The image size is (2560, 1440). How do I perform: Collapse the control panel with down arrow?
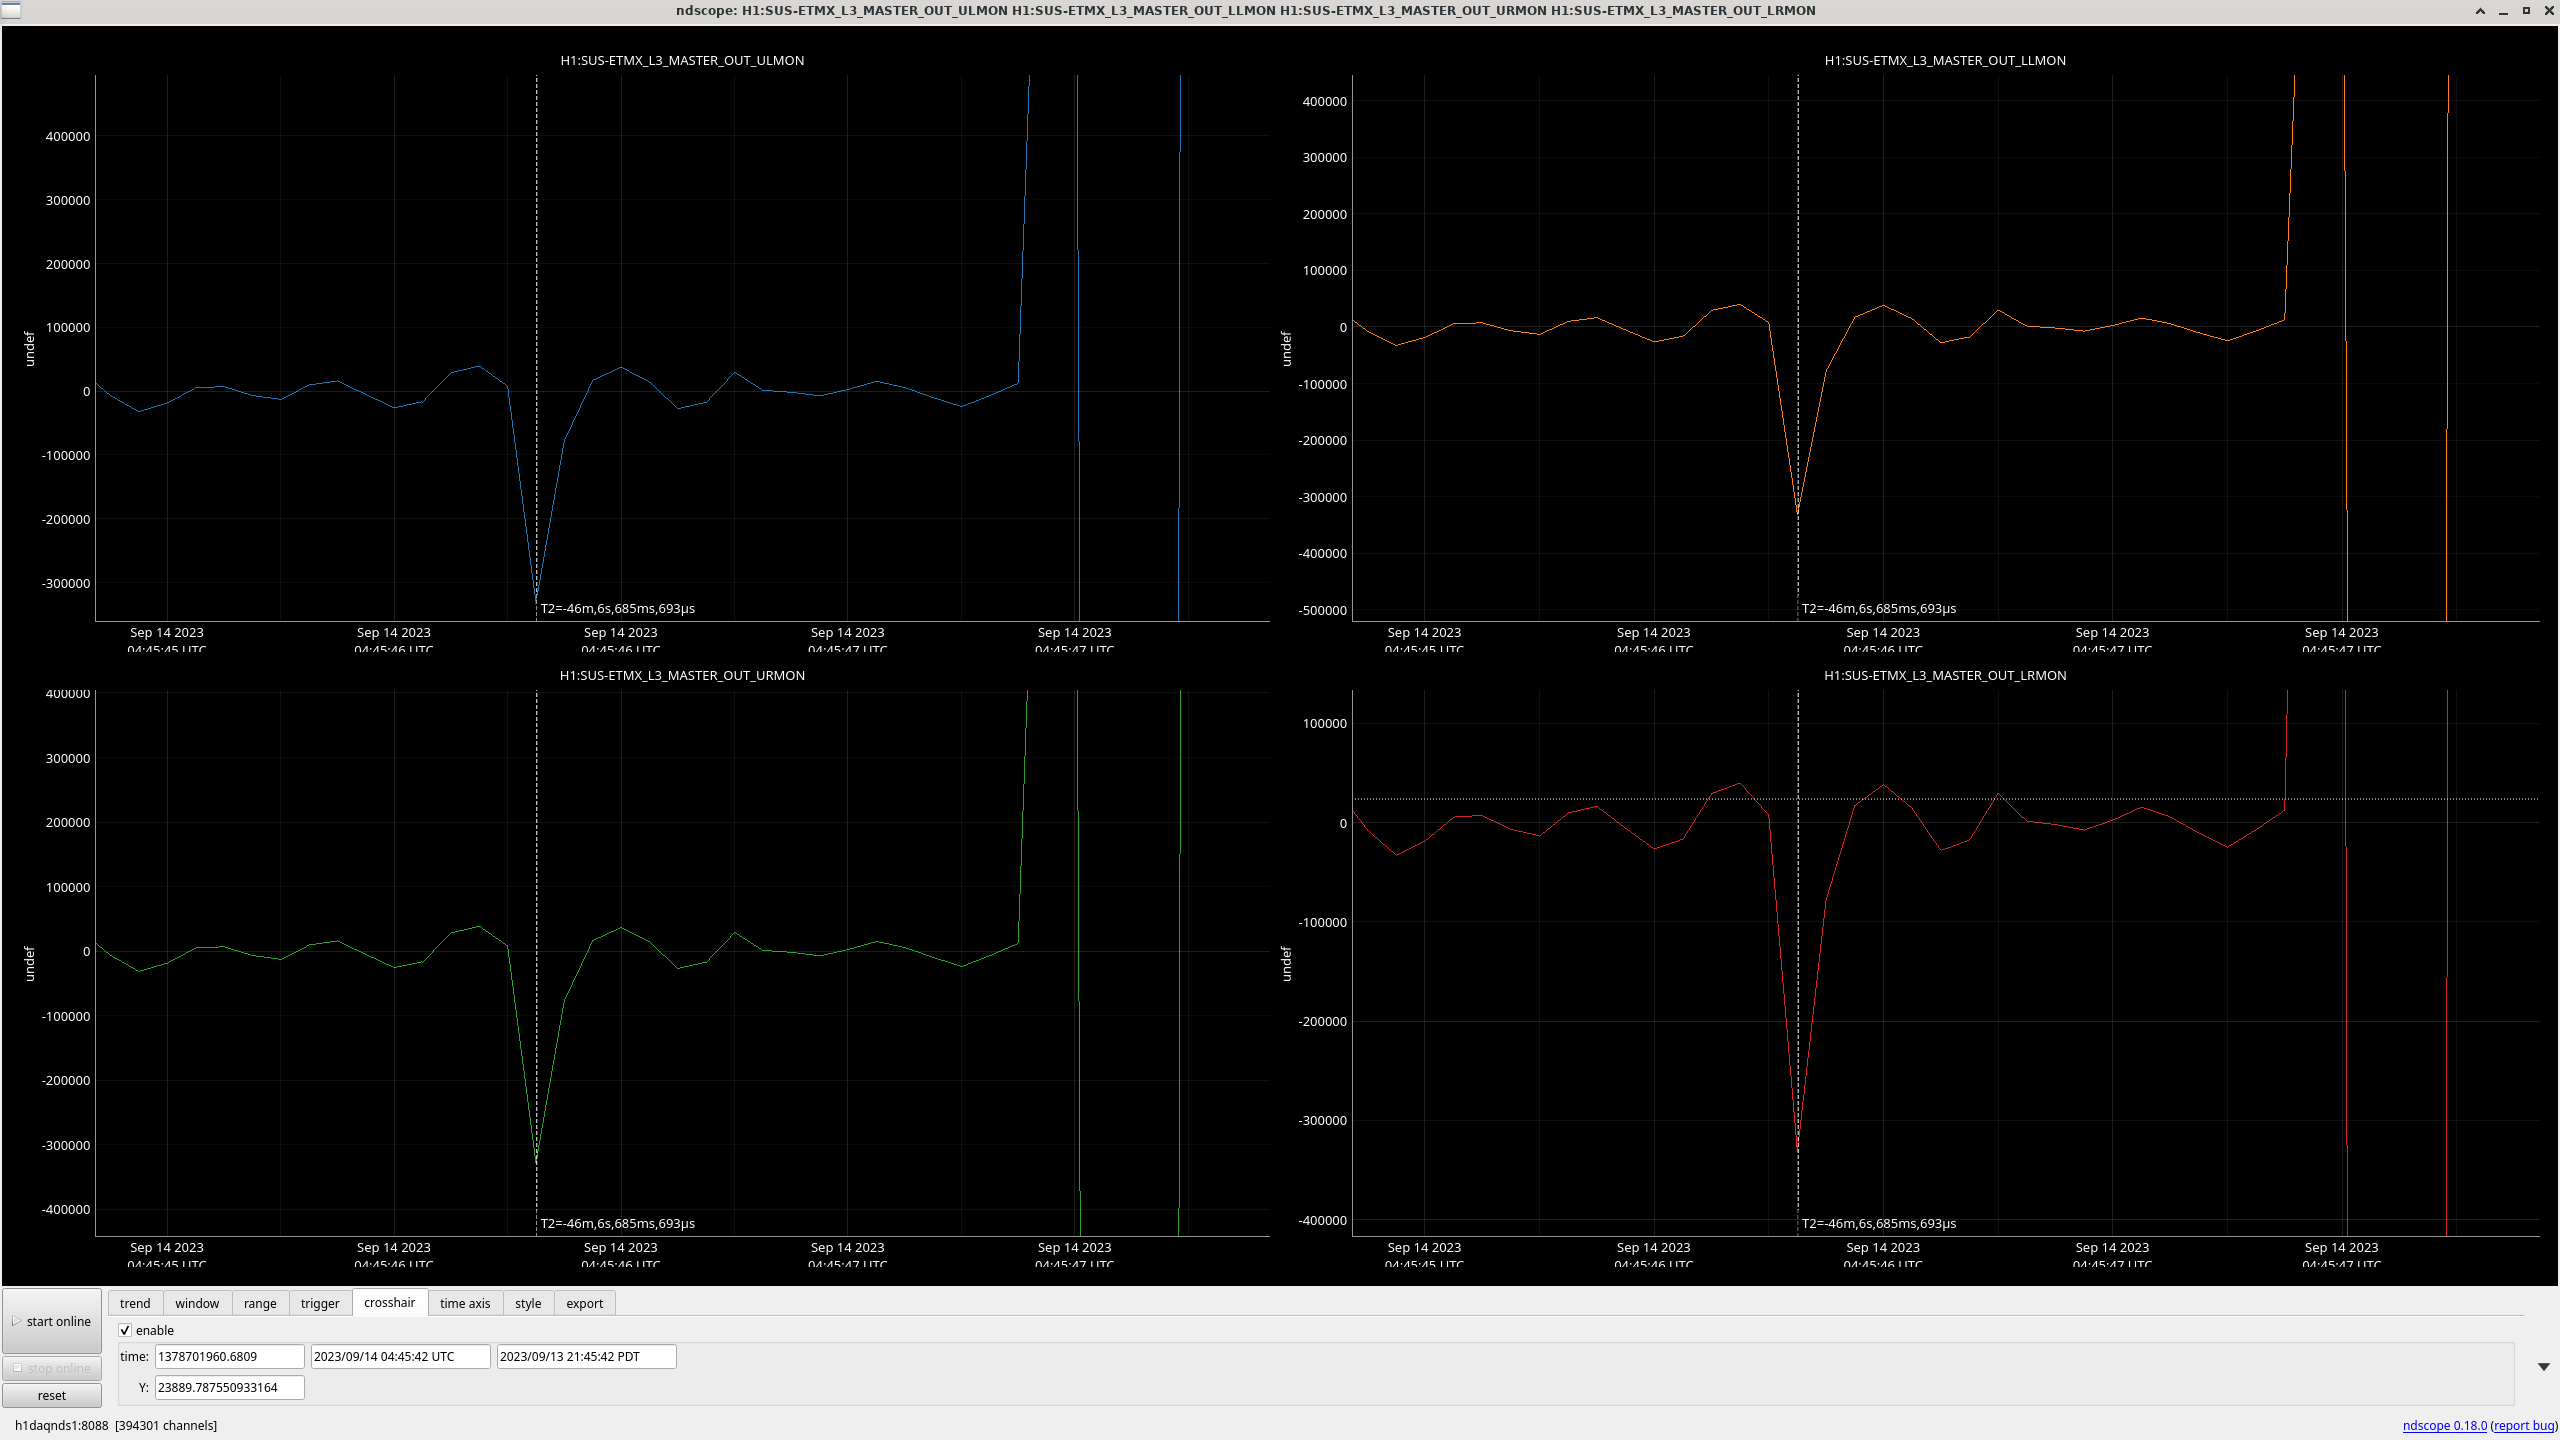click(x=2543, y=1366)
